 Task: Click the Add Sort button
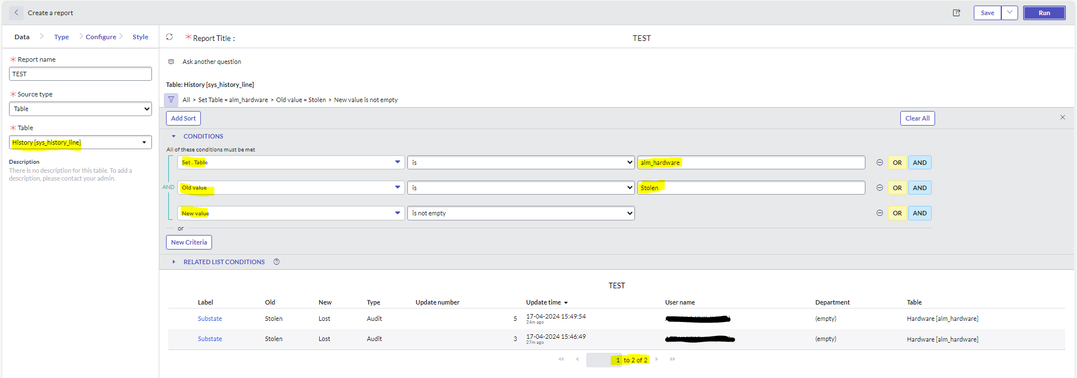[x=183, y=118]
